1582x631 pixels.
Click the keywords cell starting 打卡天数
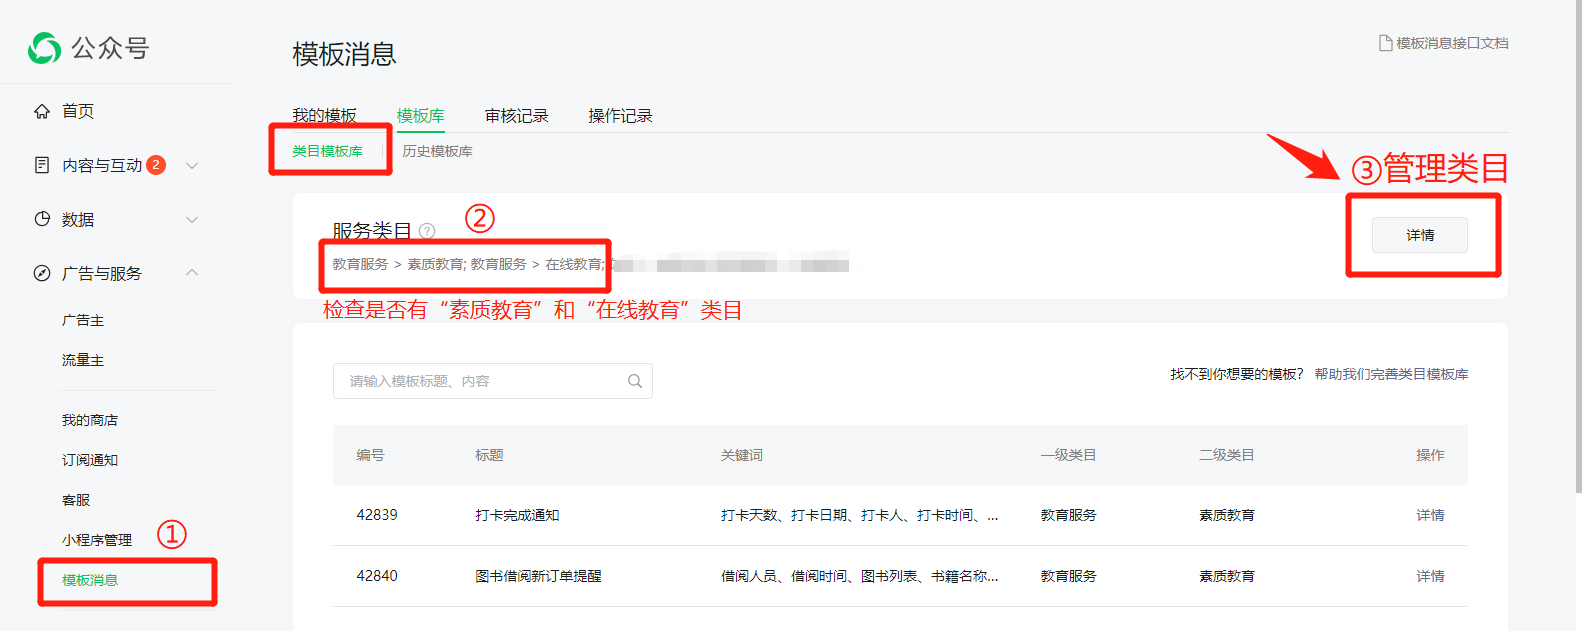pyautogui.click(x=859, y=515)
